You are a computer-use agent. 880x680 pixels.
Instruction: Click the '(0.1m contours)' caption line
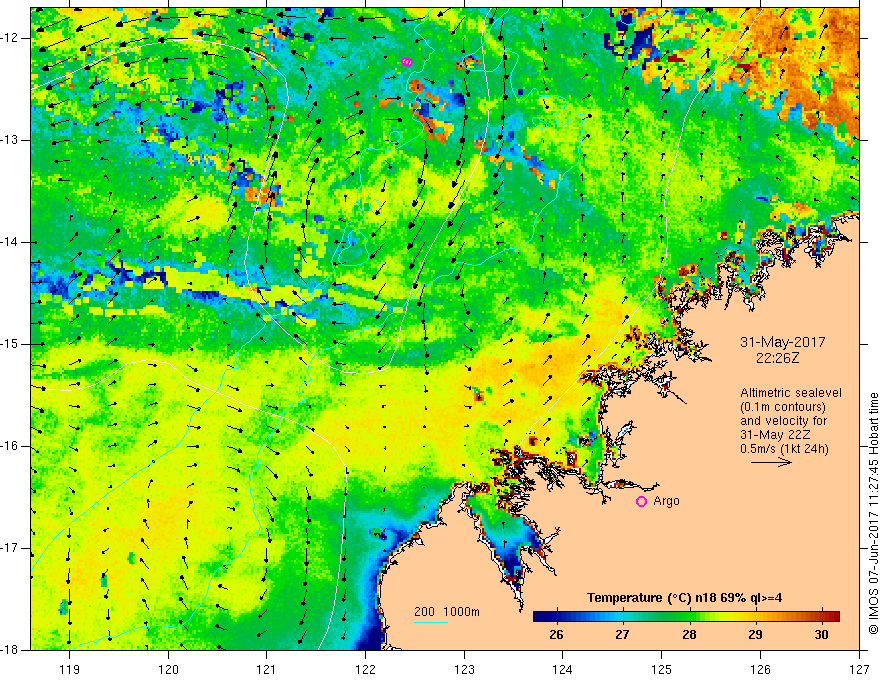(783, 407)
